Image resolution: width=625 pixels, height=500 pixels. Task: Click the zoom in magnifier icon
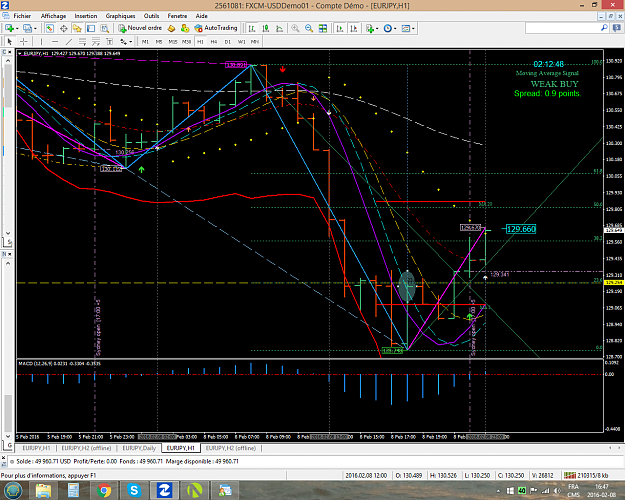pyautogui.click(x=295, y=28)
